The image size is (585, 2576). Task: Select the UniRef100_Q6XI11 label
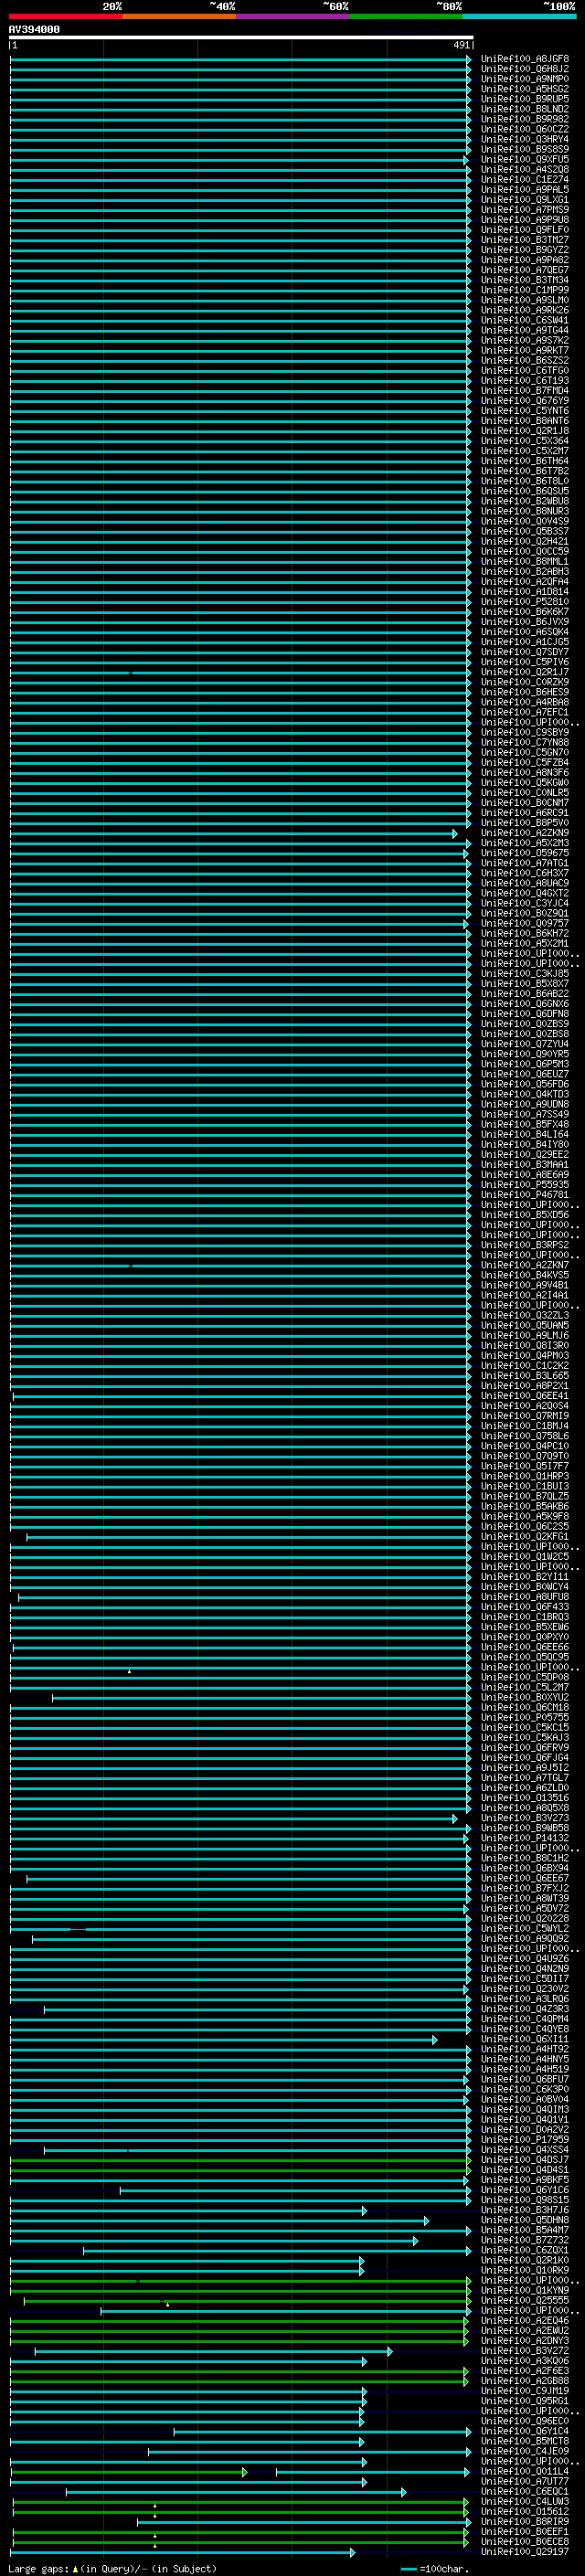coord(525,2039)
